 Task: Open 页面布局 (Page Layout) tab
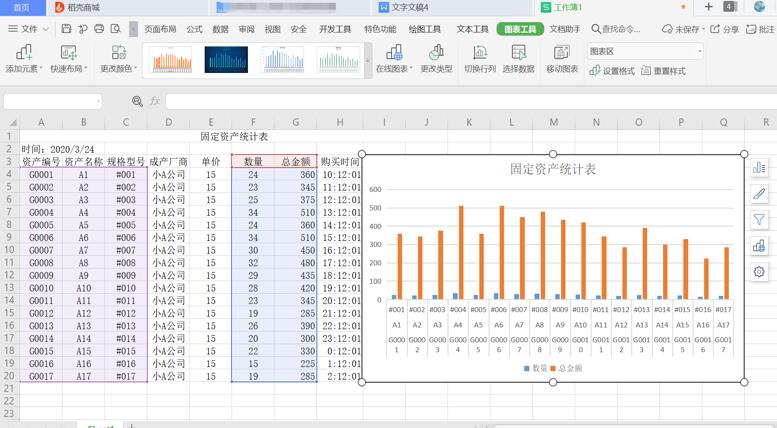click(160, 29)
